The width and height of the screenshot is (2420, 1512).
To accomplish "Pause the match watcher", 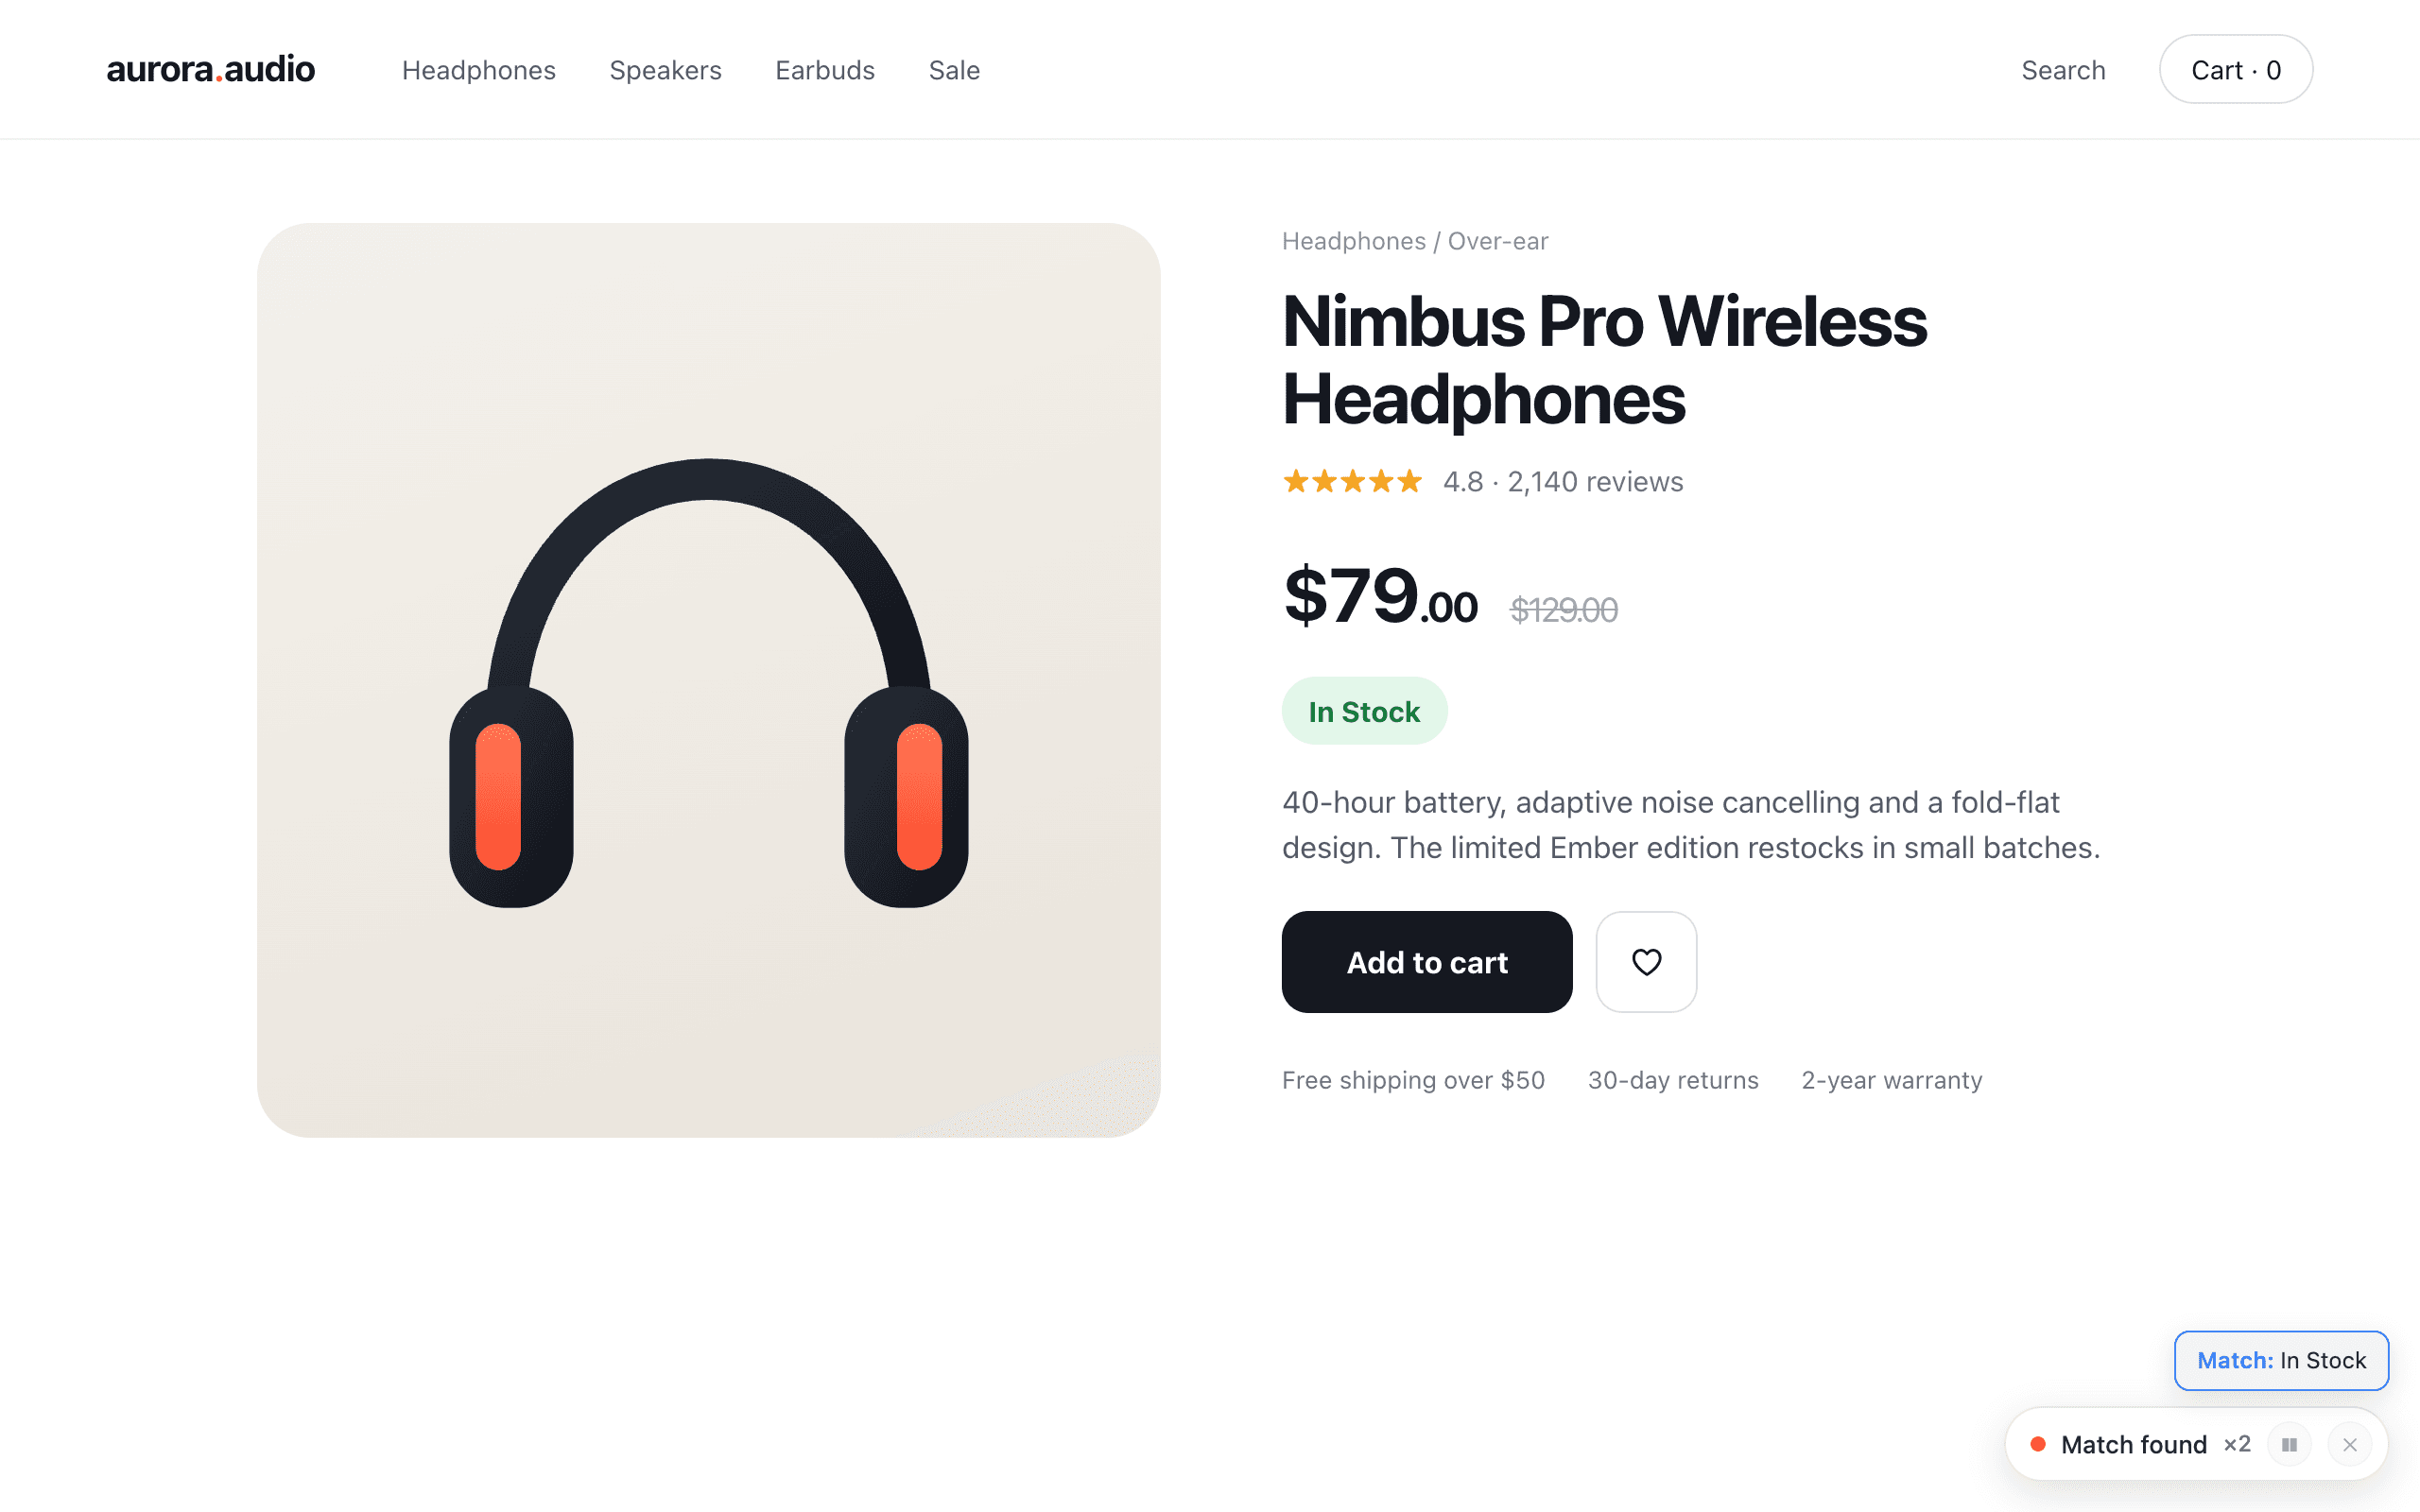I will [2289, 1444].
